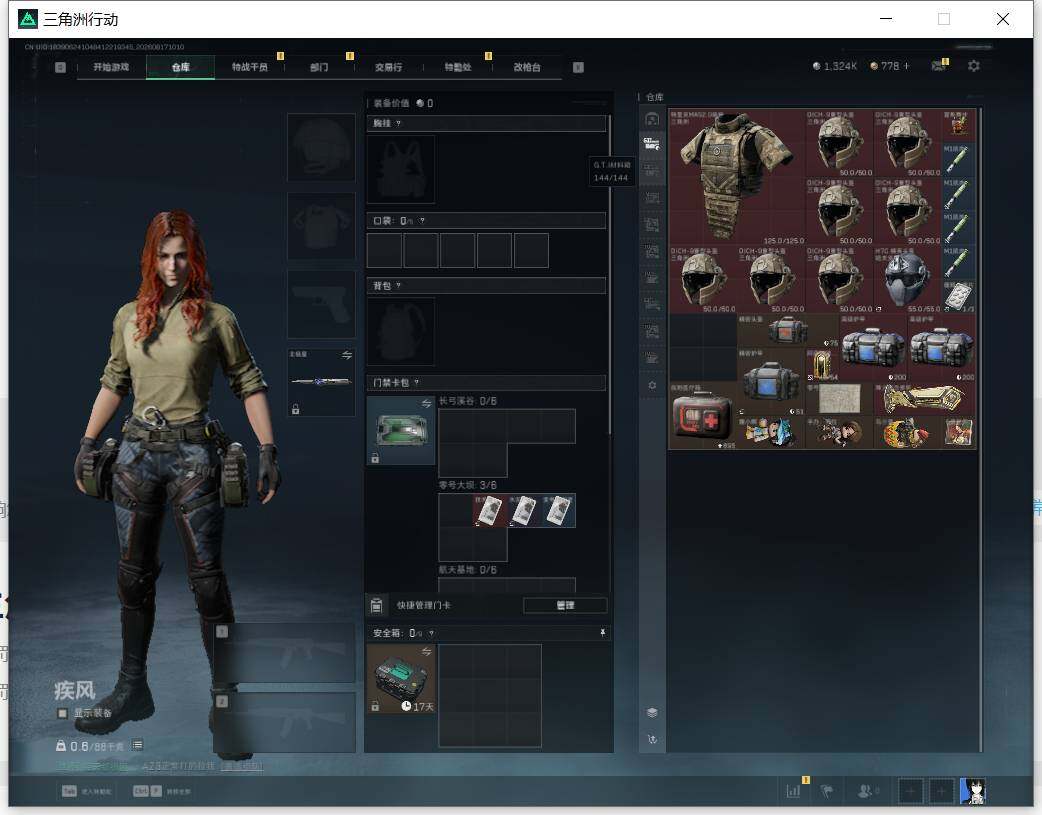This screenshot has width=1042, height=815.
Task: Click the 管理 keycard management button
Action: 565,605
